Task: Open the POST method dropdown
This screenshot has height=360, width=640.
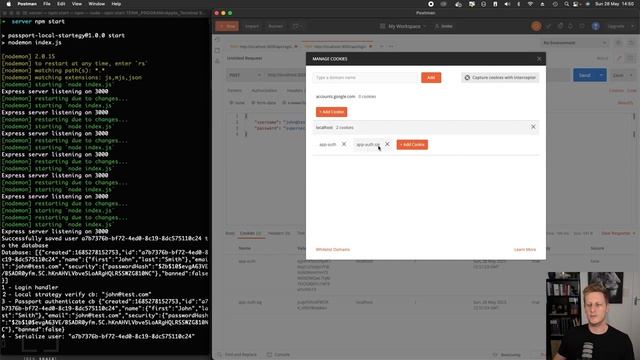Action: point(244,75)
